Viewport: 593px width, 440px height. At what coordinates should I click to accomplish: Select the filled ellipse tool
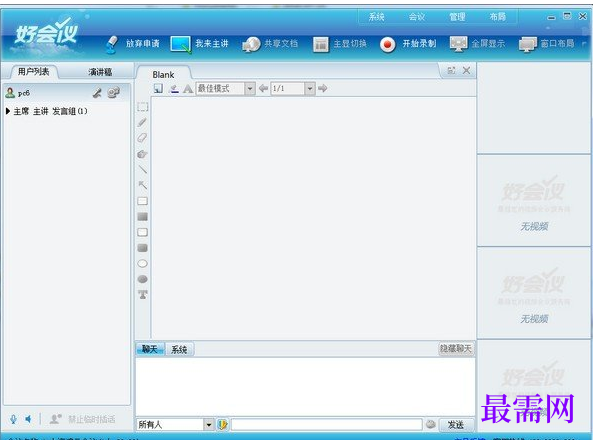143,279
